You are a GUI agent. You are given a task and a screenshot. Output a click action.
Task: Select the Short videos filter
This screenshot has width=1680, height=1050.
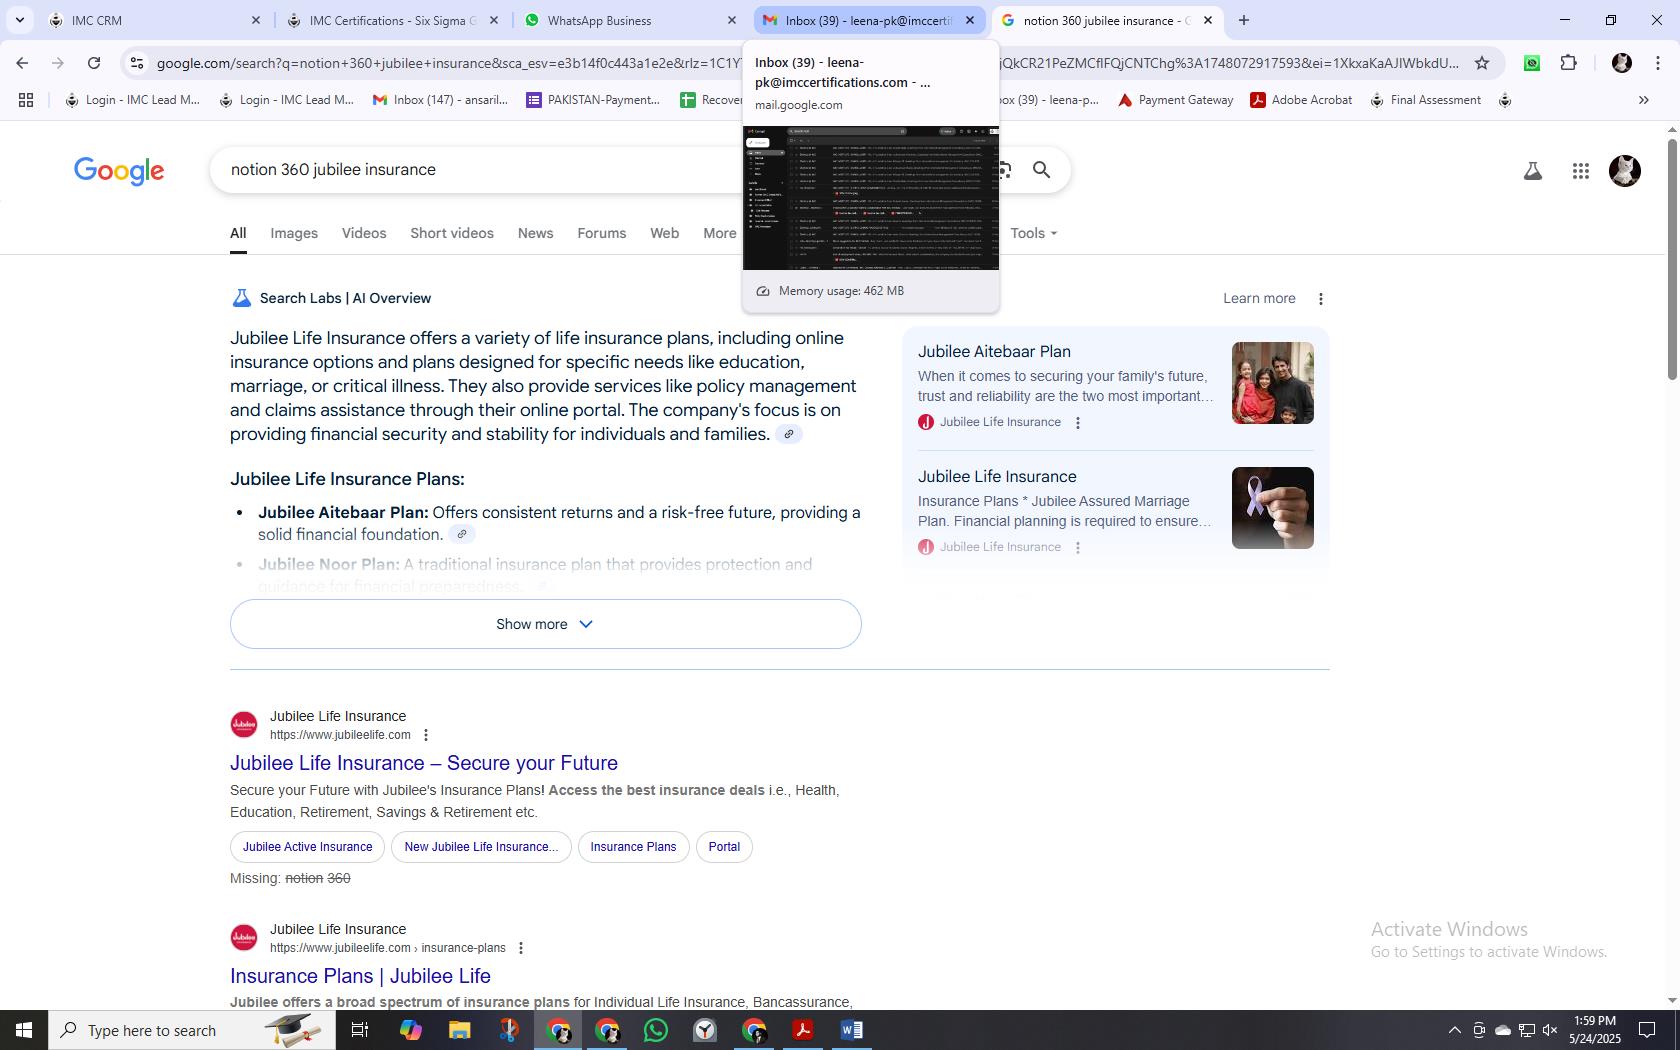pos(452,233)
